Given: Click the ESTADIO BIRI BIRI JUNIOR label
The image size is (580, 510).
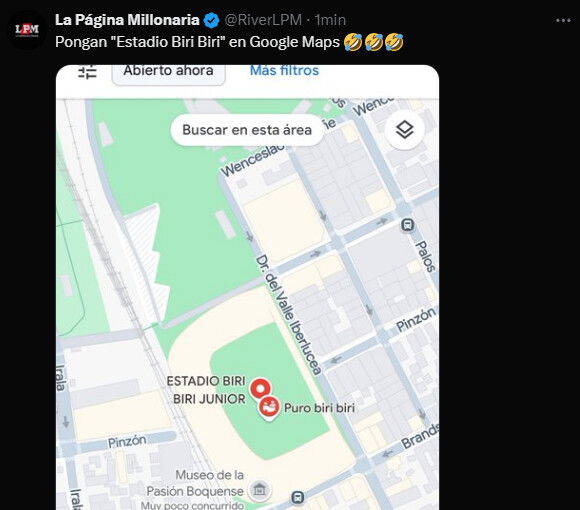Looking at the screenshot, I should point(206,390).
